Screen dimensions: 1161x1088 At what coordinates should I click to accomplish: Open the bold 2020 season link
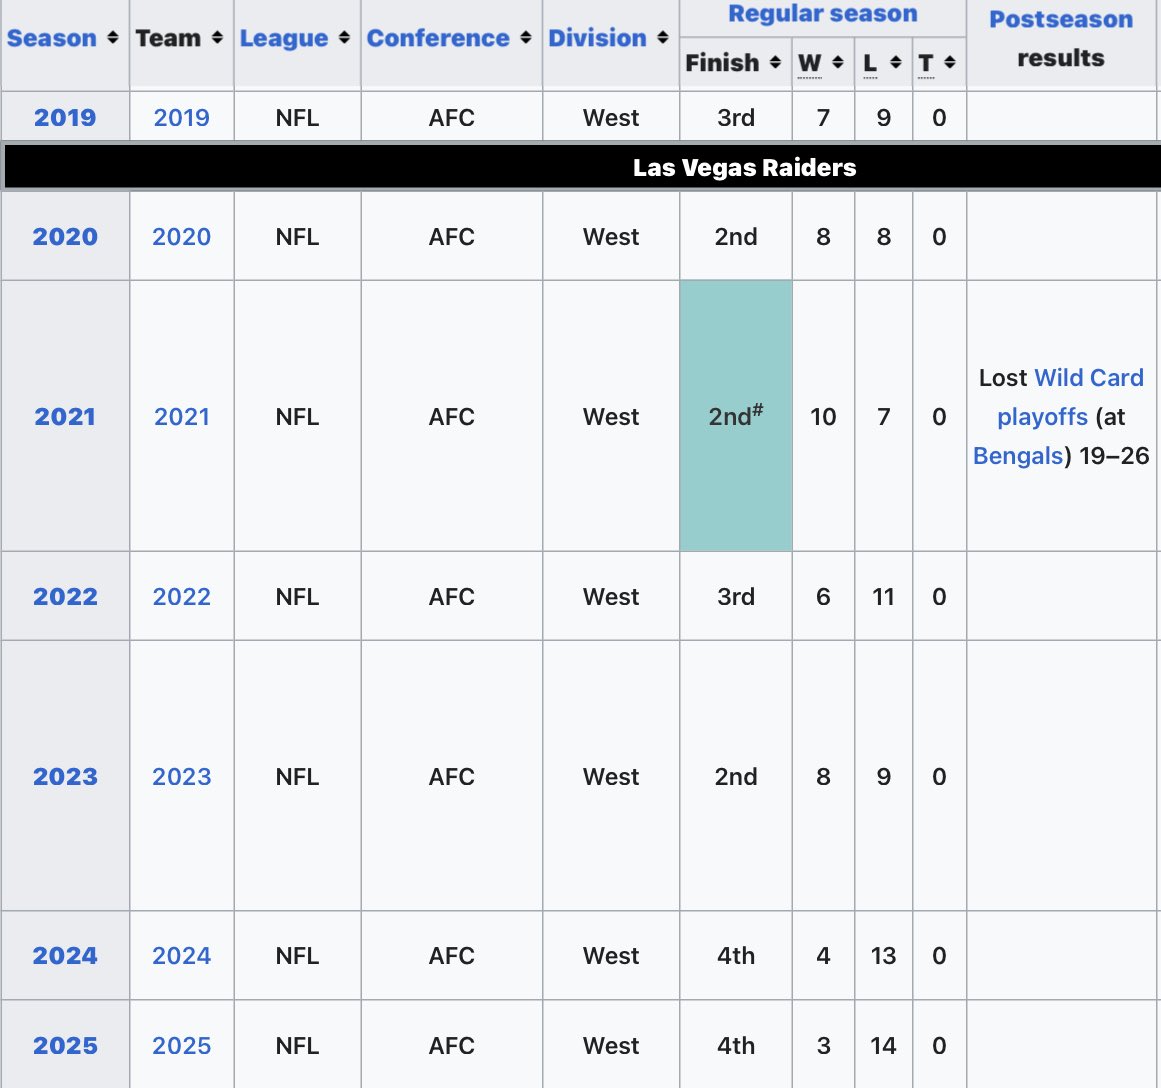point(65,236)
